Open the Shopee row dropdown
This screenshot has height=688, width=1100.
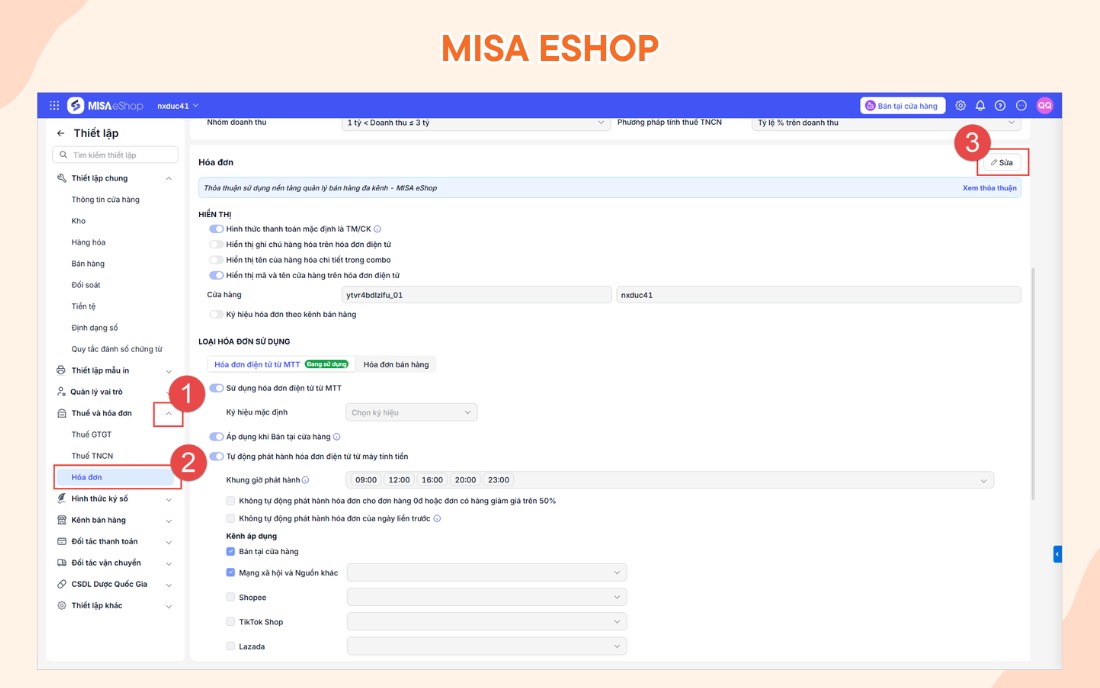487,597
